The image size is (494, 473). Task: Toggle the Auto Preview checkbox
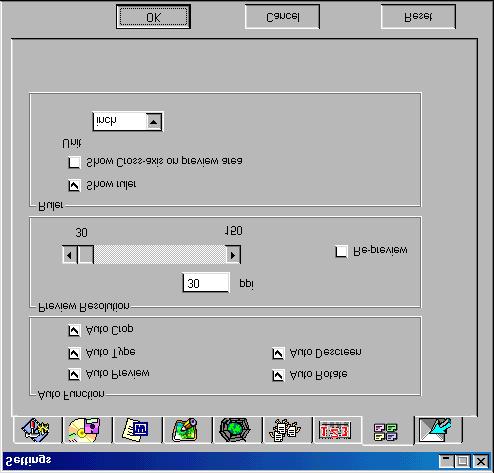[x=74, y=375]
